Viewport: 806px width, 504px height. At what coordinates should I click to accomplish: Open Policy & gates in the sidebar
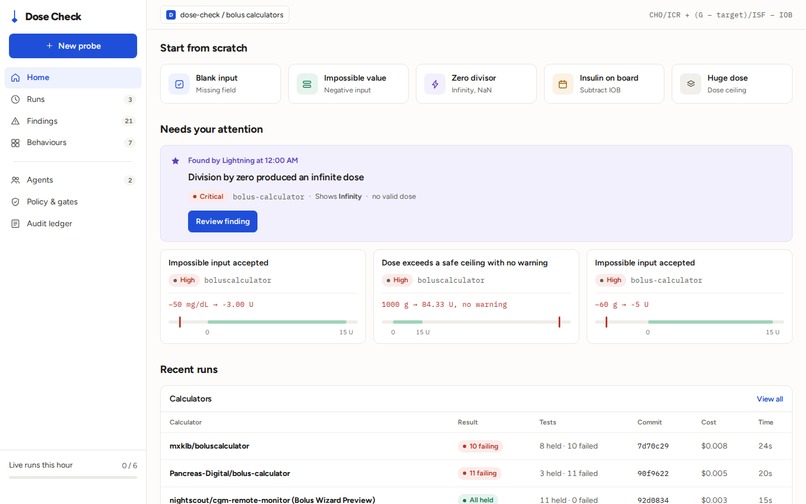73,202
